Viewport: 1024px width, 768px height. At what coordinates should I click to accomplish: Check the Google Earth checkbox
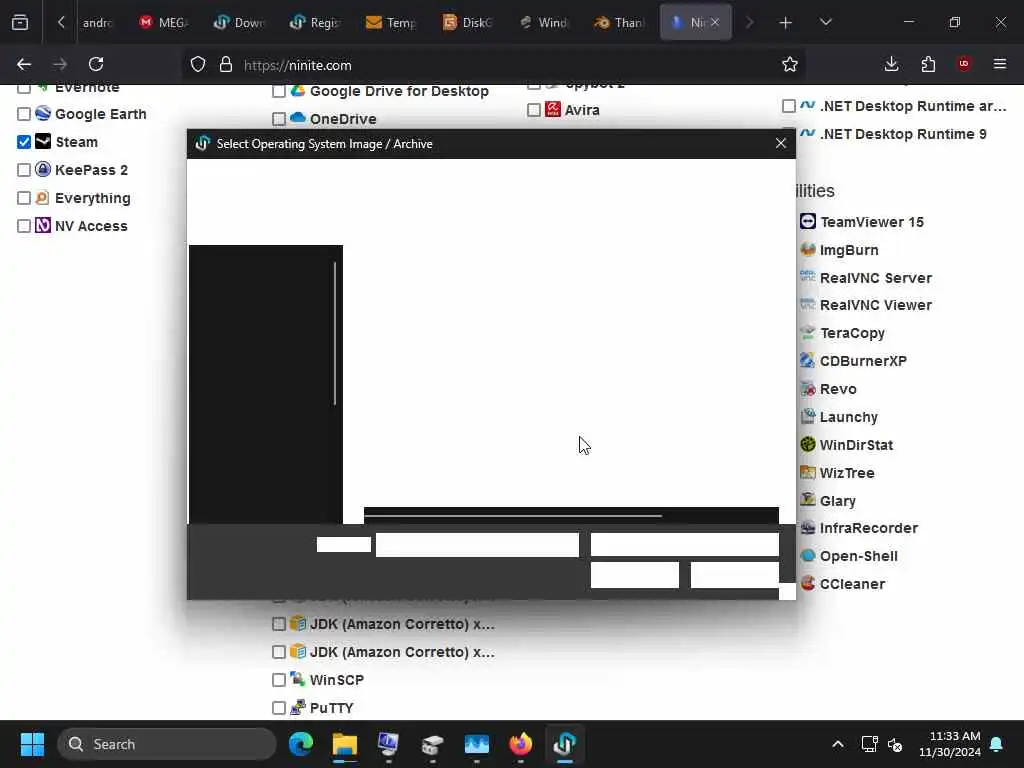(24, 114)
